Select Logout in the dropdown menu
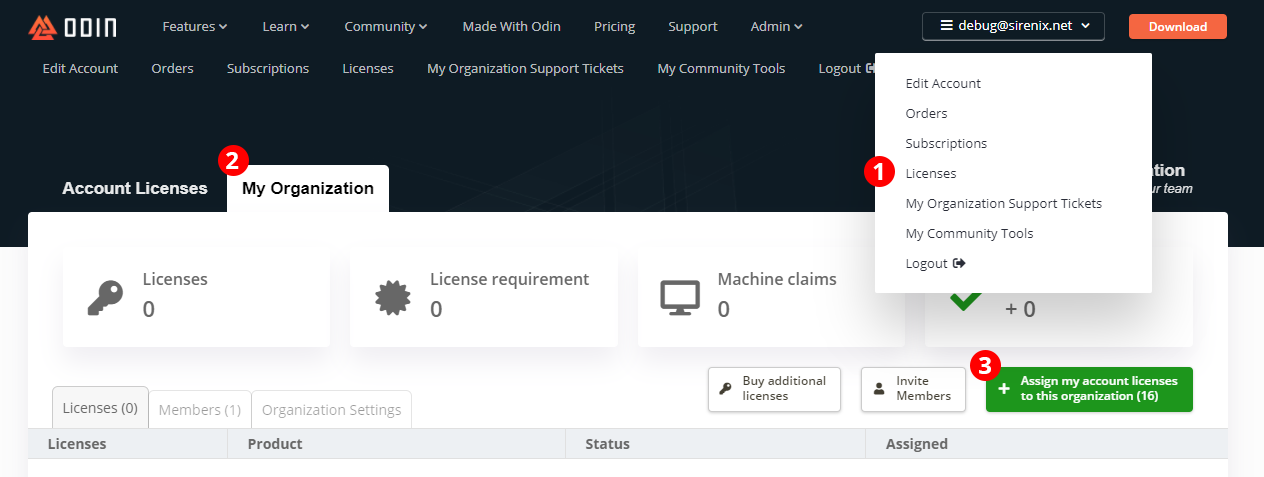The height and width of the screenshot is (477, 1264). coord(935,263)
